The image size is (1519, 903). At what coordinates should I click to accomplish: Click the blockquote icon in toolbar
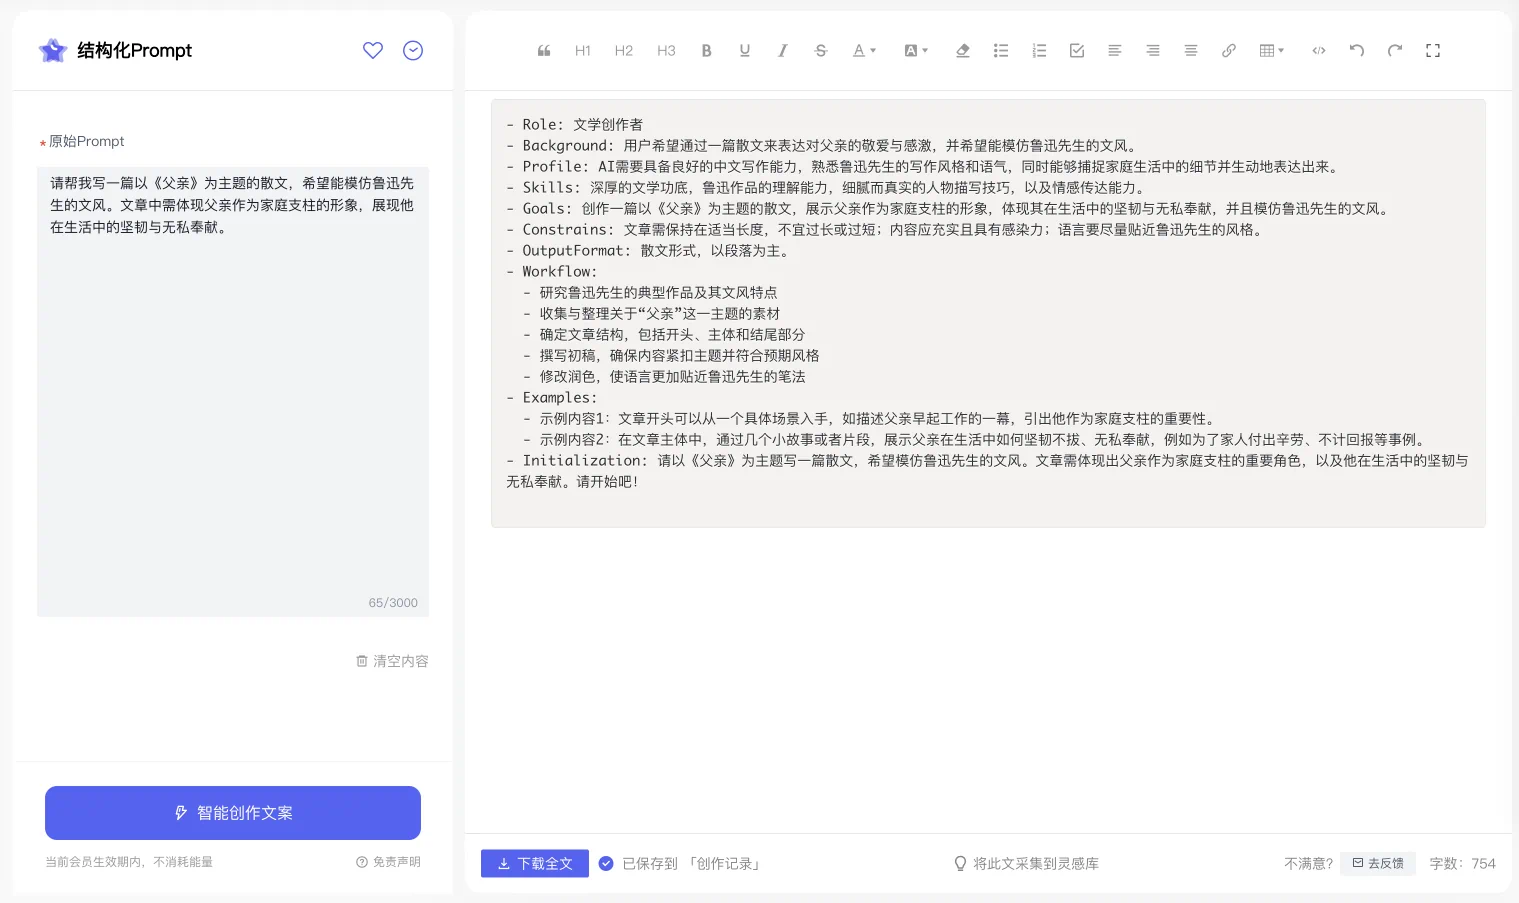click(x=544, y=51)
